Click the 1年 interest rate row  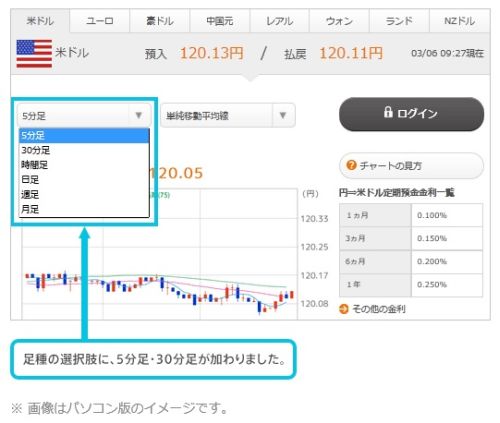click(411, 285)
